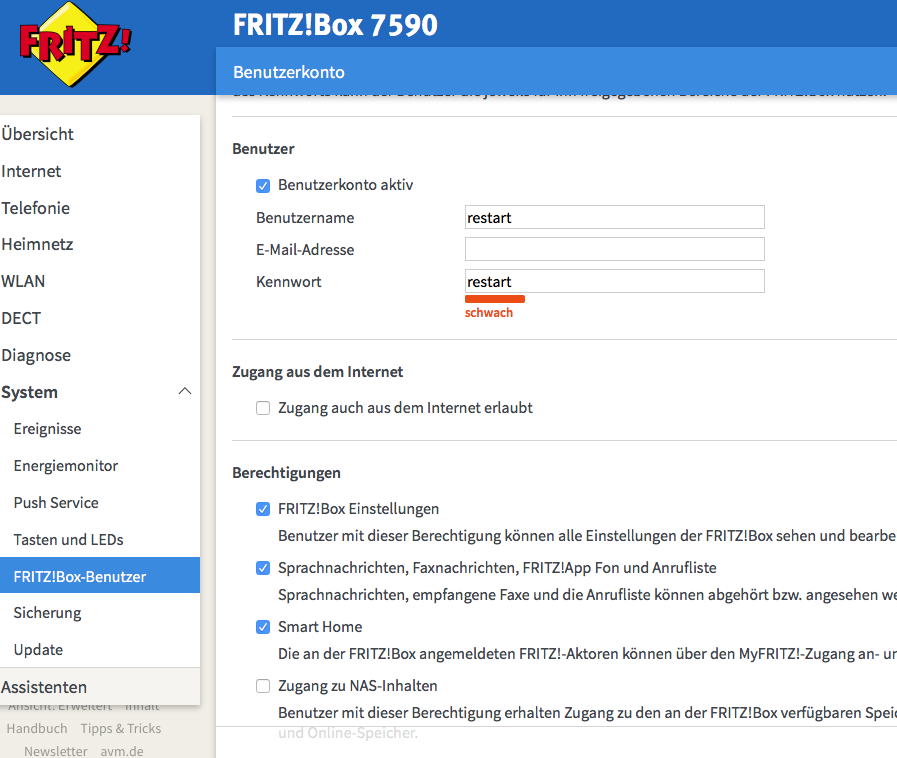Collapse the System menu chevron
The height and width of the screenshot is (758, 897).
pyautogui.click(x=185, y=391)
